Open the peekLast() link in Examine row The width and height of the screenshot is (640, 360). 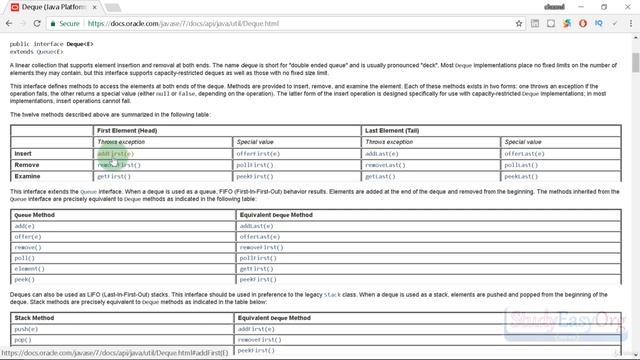pyautogui.click(x=521, y=177)
